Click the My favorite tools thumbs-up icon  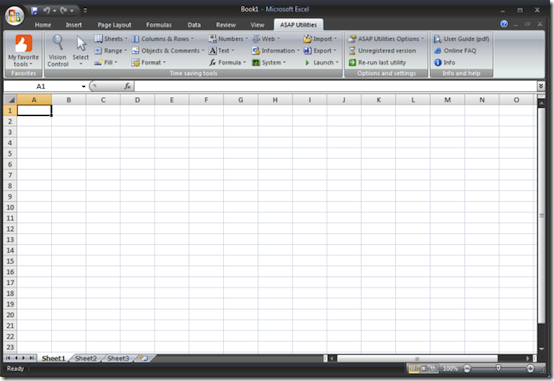24,43
